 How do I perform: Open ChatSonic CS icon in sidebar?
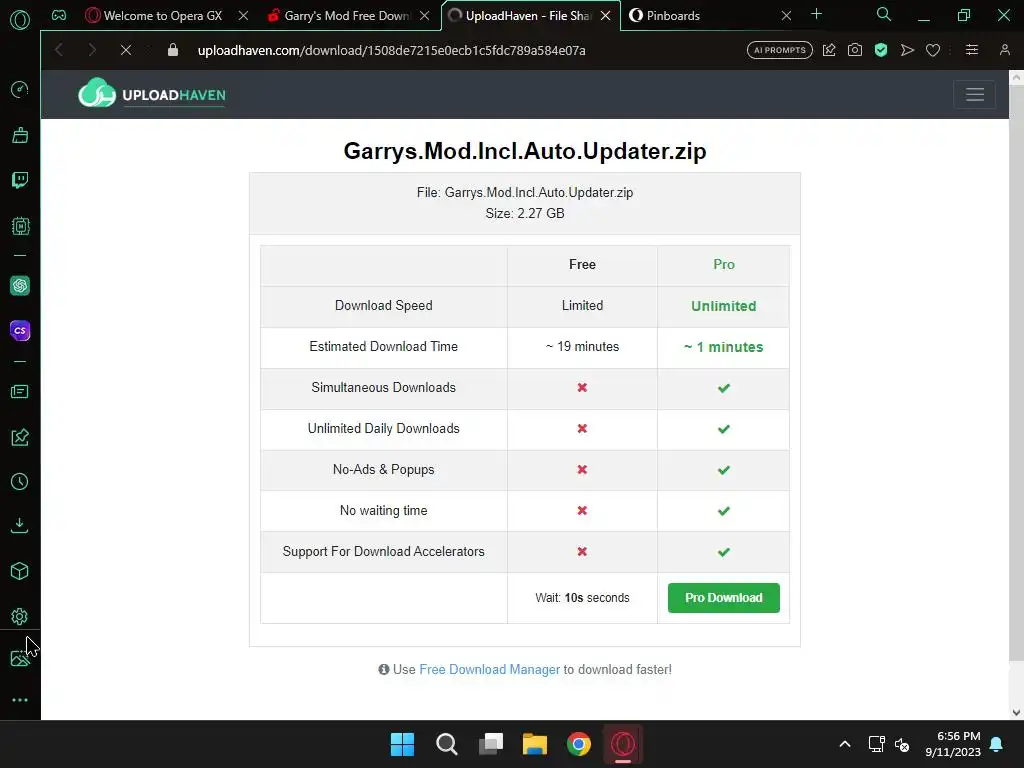(20, 330)
